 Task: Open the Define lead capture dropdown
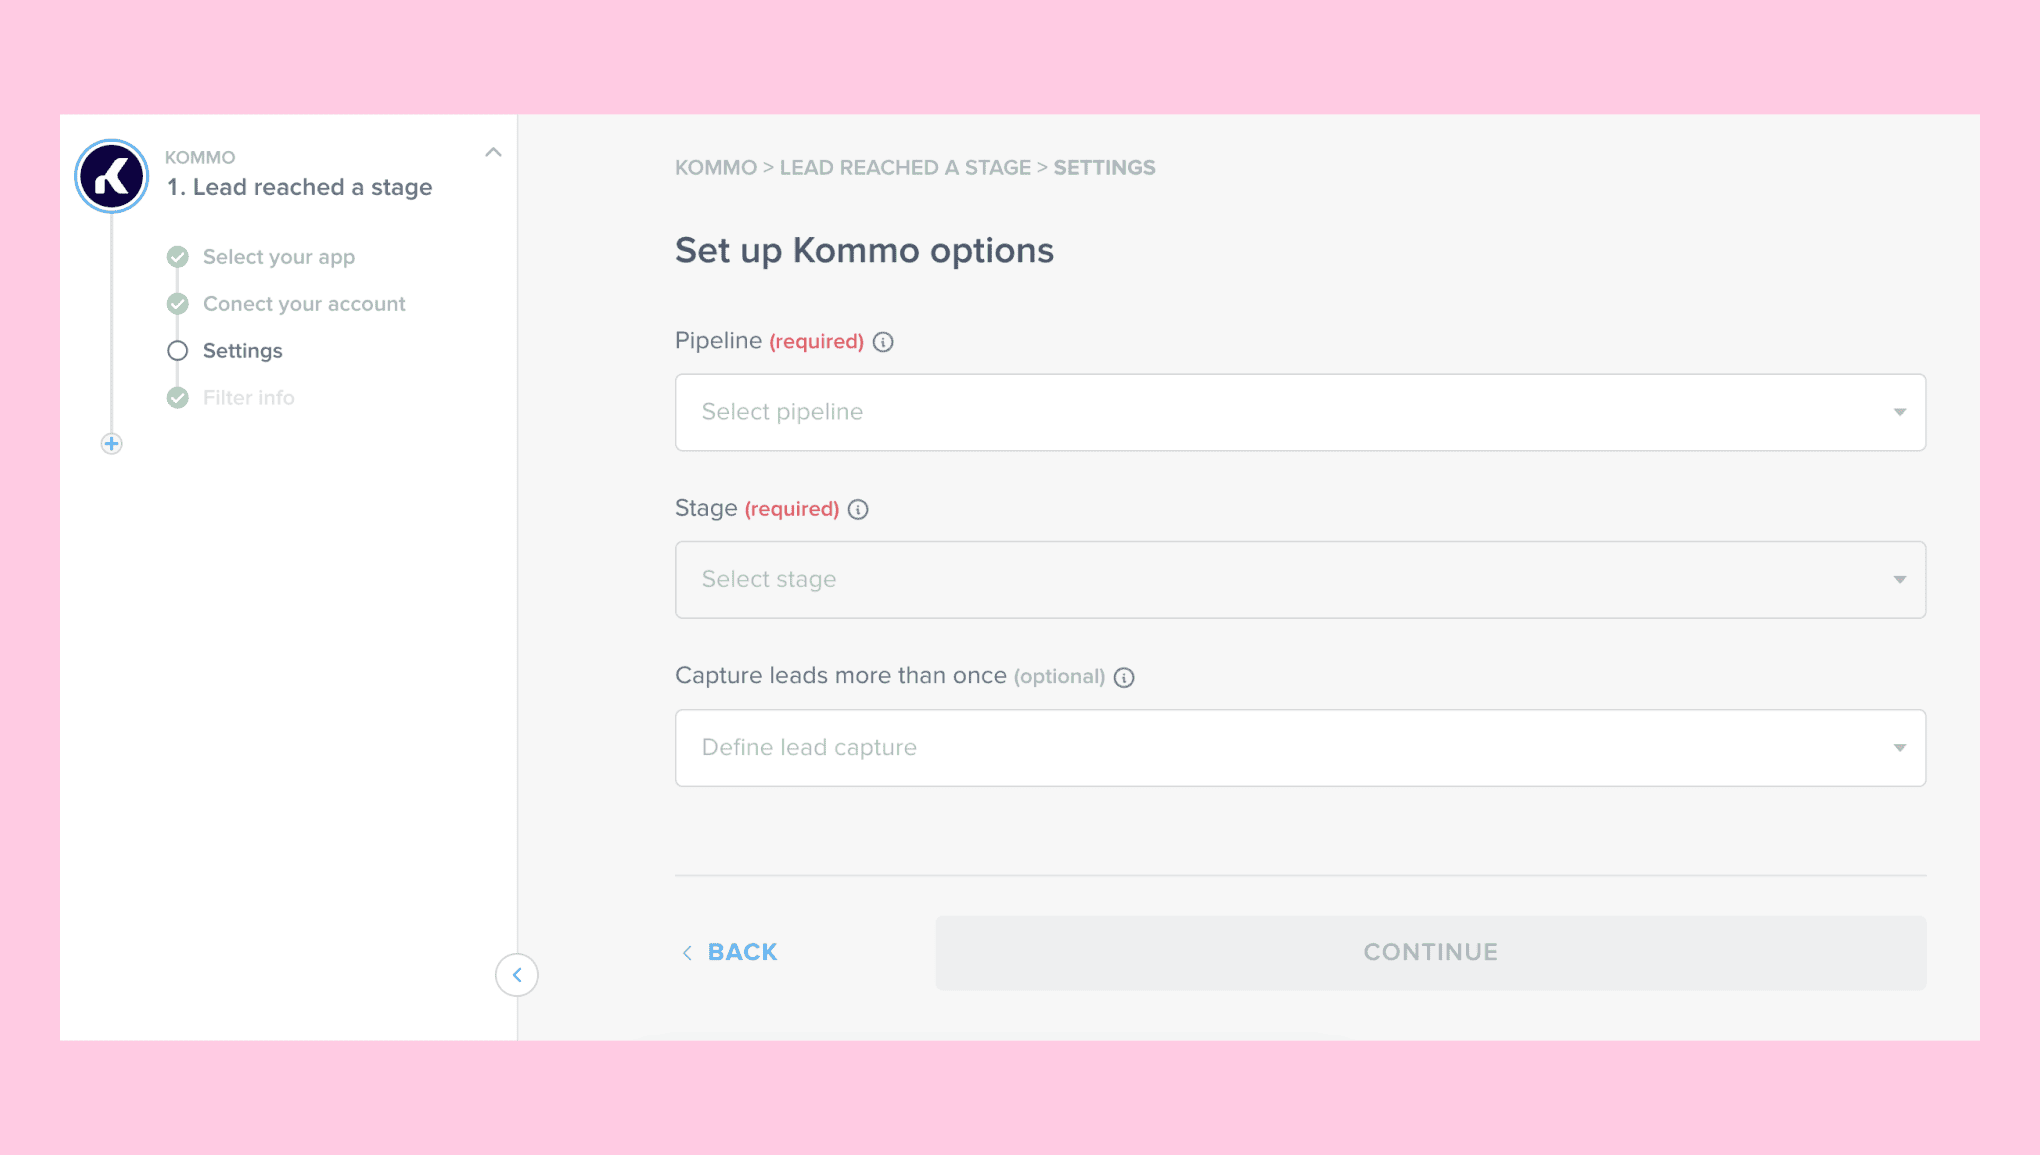[x=1300, y=748]
